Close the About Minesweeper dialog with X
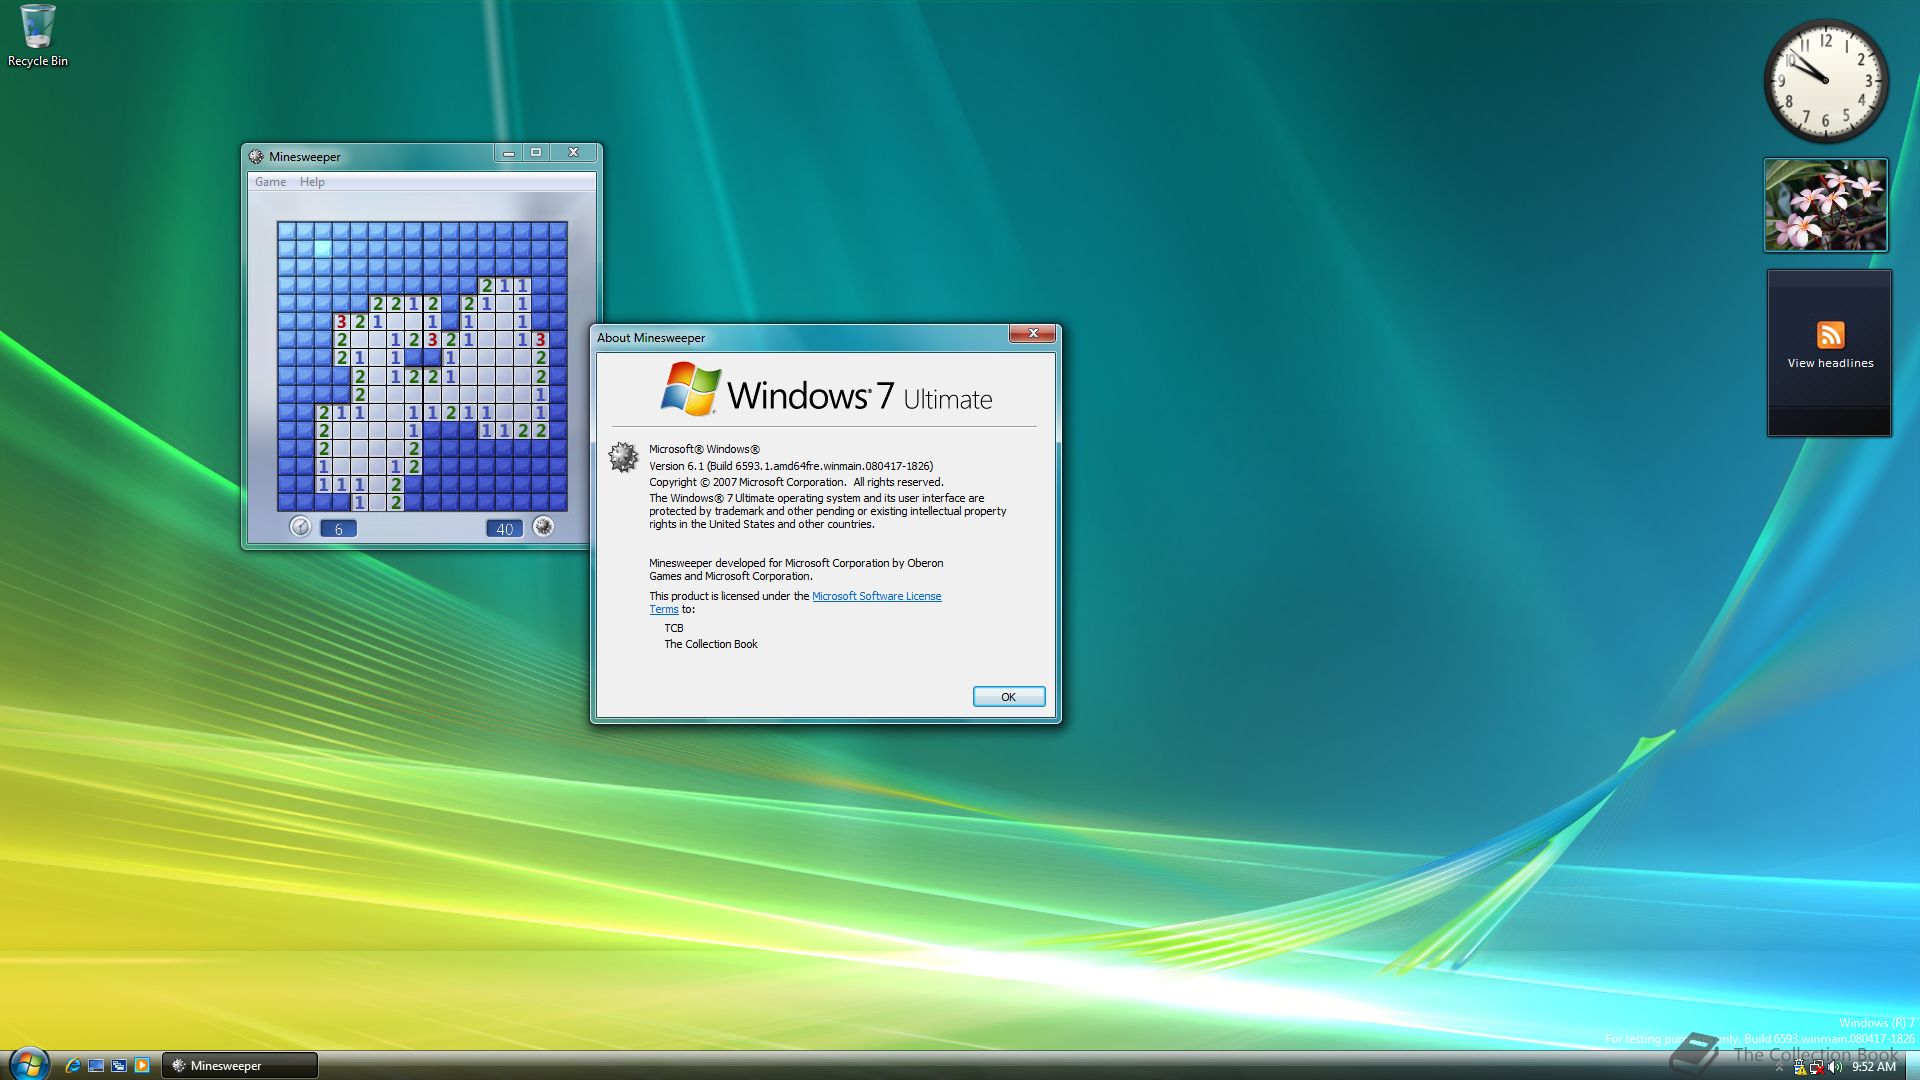The image size is (1920, 1080). pyautogui.click(x=1033, y=333)
